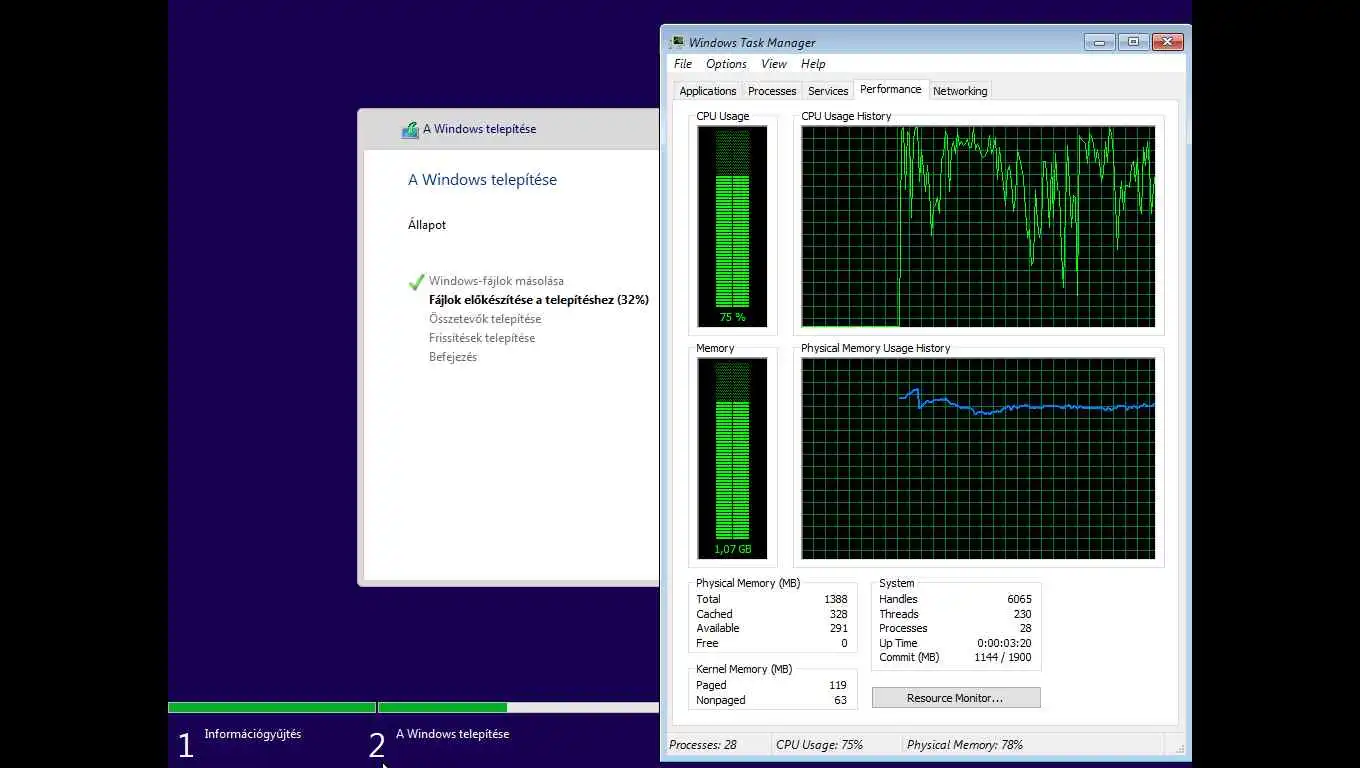Click the Összetevők telepítése step text
Viewport: 1360px width, 768px height.
485,319
